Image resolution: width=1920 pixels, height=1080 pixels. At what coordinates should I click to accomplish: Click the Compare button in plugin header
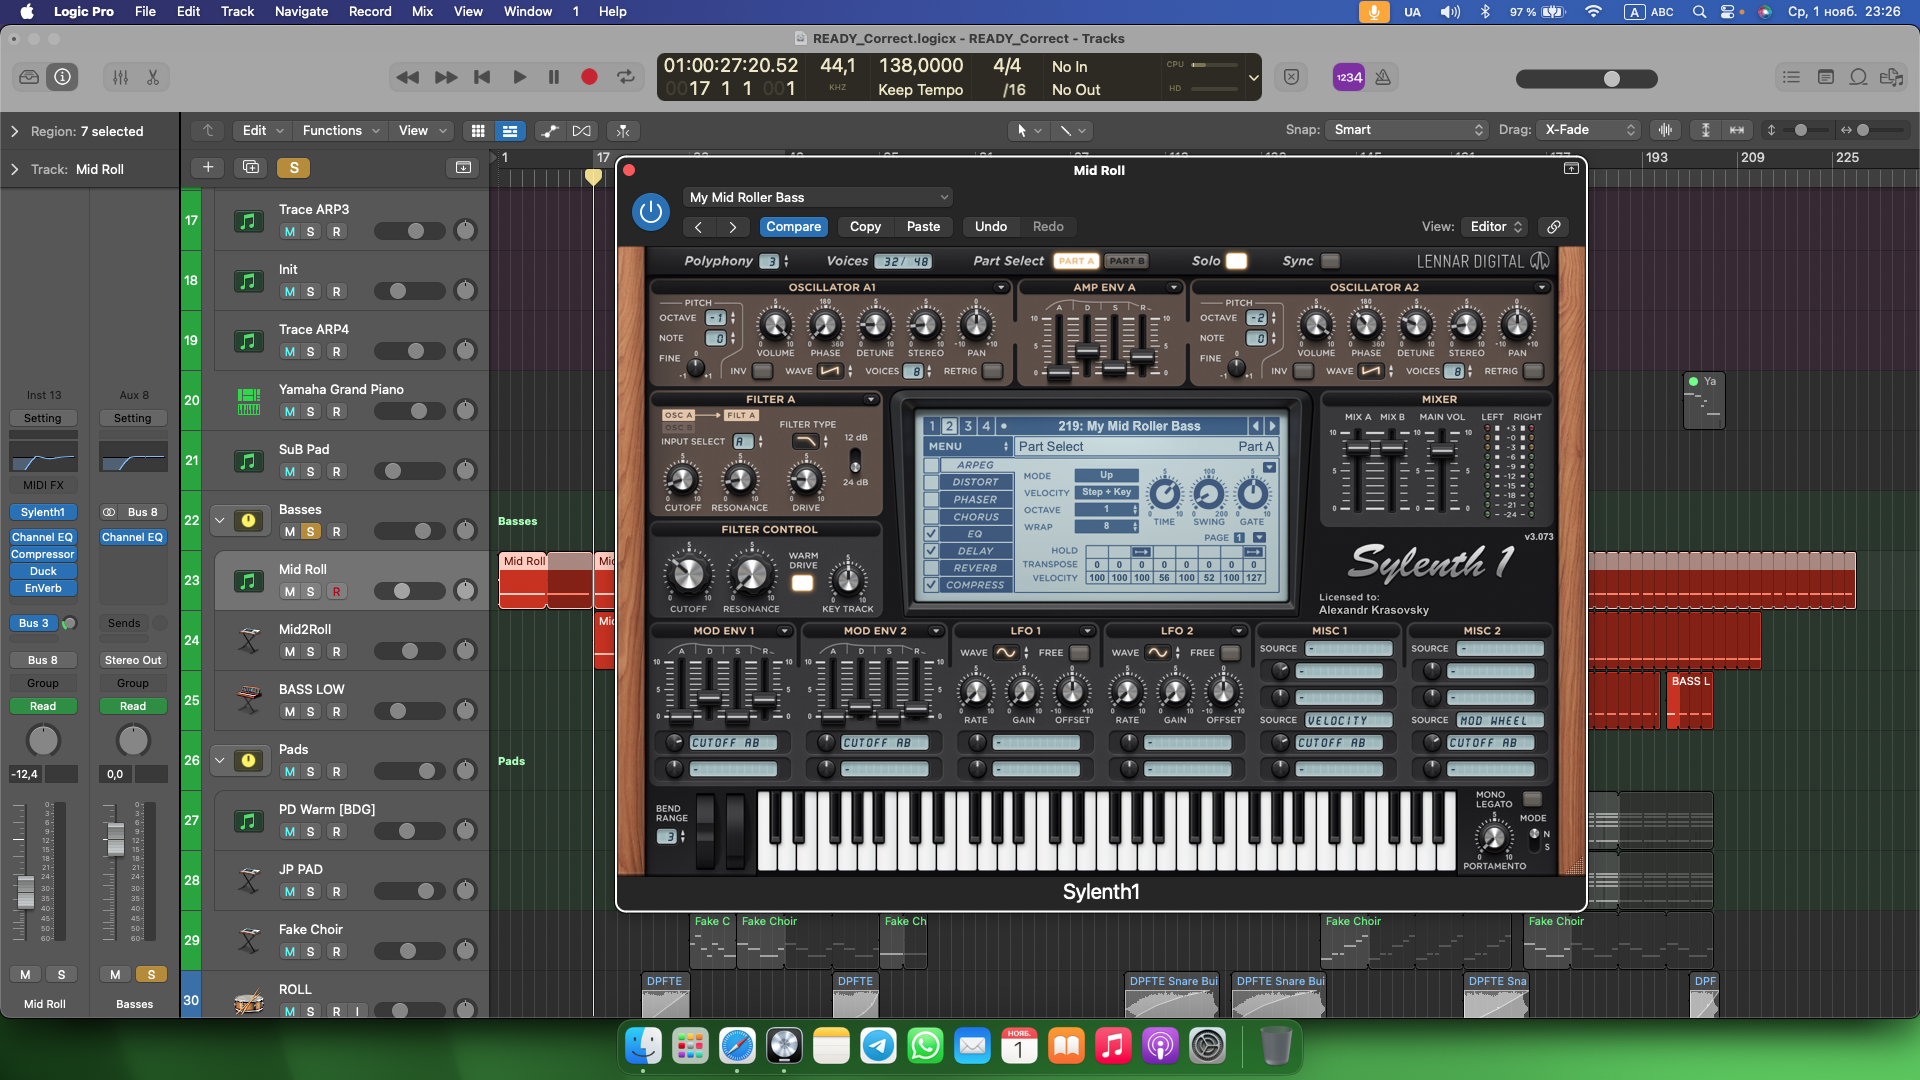point(793,227)
